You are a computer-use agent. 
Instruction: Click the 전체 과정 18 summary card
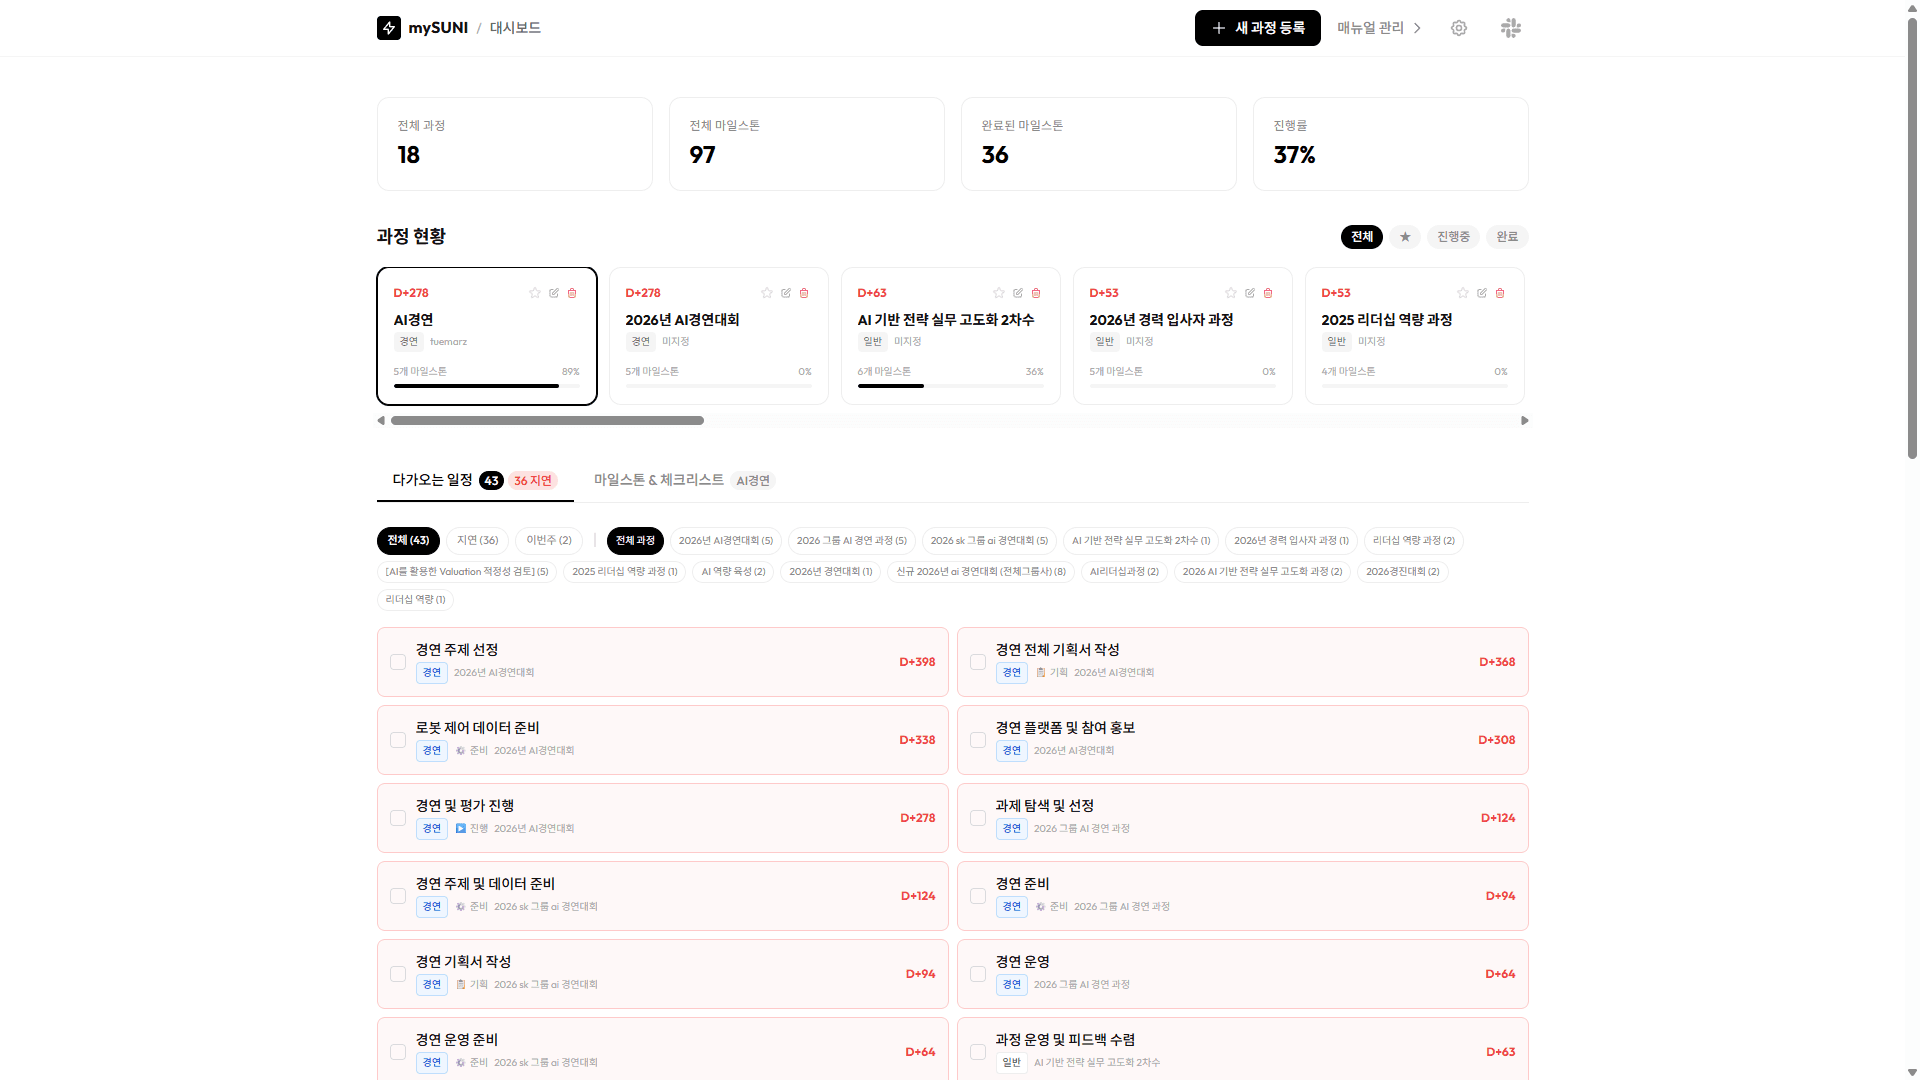pyautogui.click(x=515, y=144)
